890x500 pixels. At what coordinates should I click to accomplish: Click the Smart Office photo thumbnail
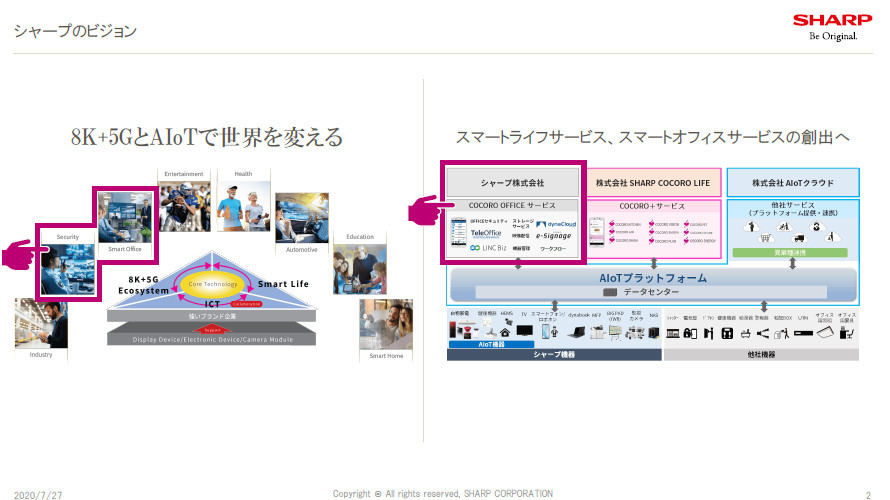pos(125,218)
